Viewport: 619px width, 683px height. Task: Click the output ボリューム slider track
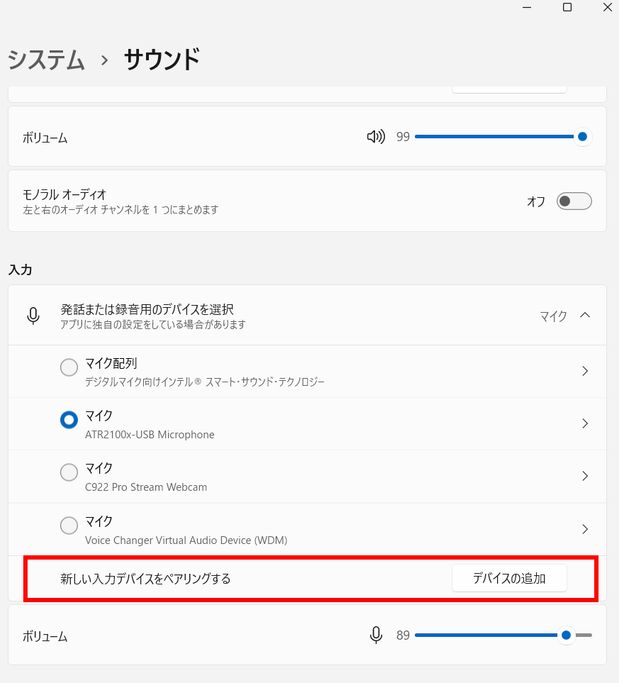(498, 137)
